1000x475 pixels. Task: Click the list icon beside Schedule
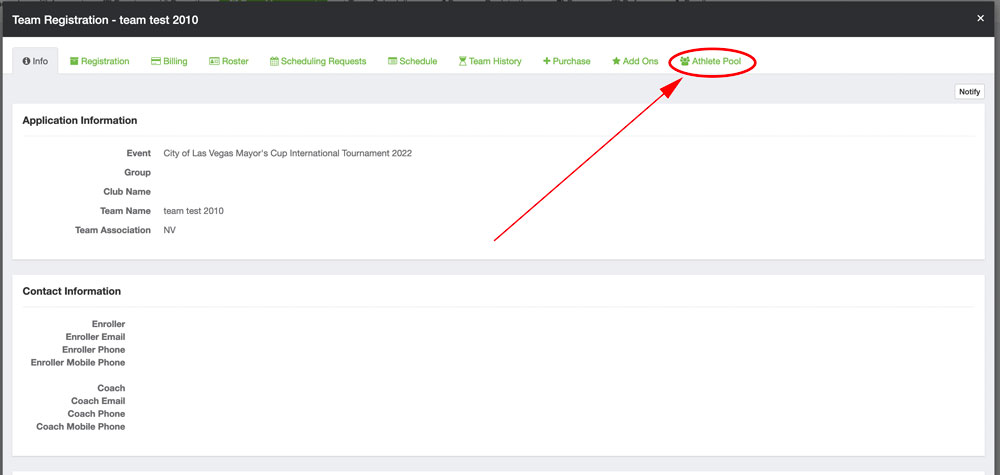[392, 62]
